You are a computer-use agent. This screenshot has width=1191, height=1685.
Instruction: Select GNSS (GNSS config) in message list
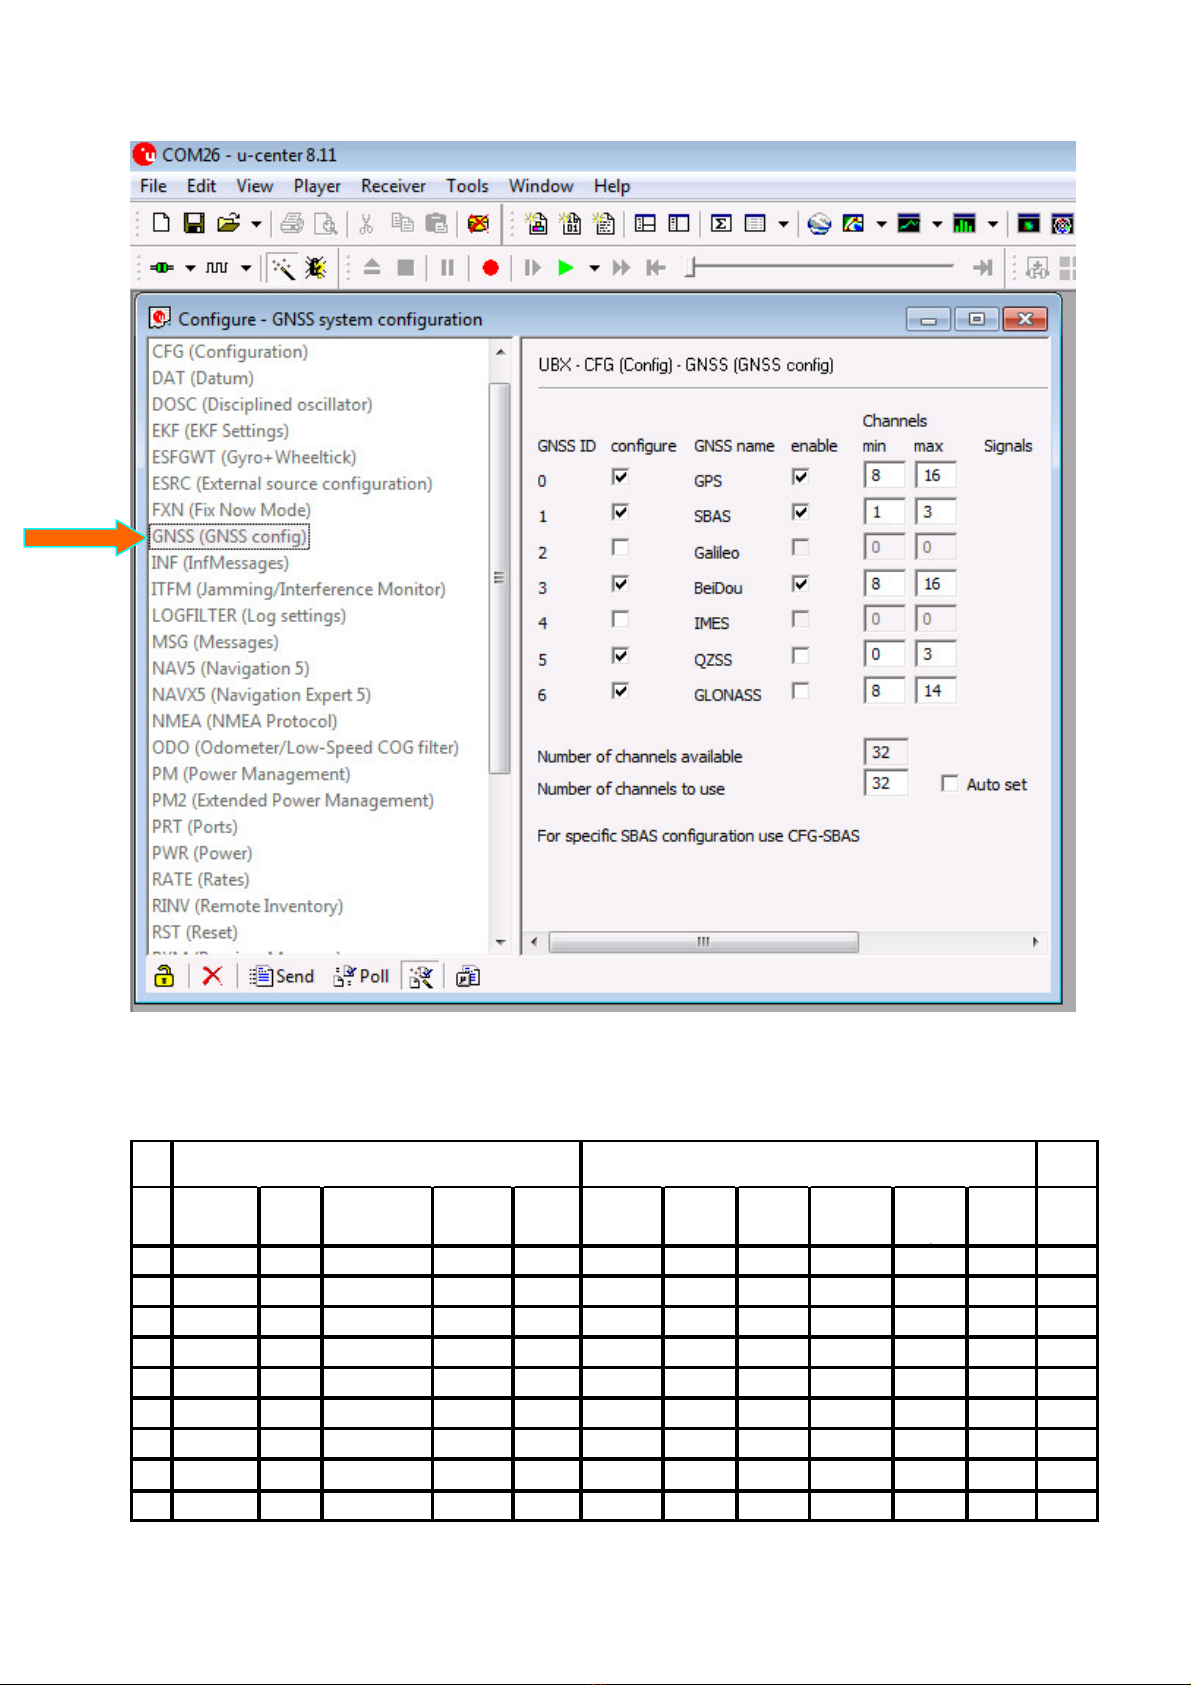coord(229,537)
